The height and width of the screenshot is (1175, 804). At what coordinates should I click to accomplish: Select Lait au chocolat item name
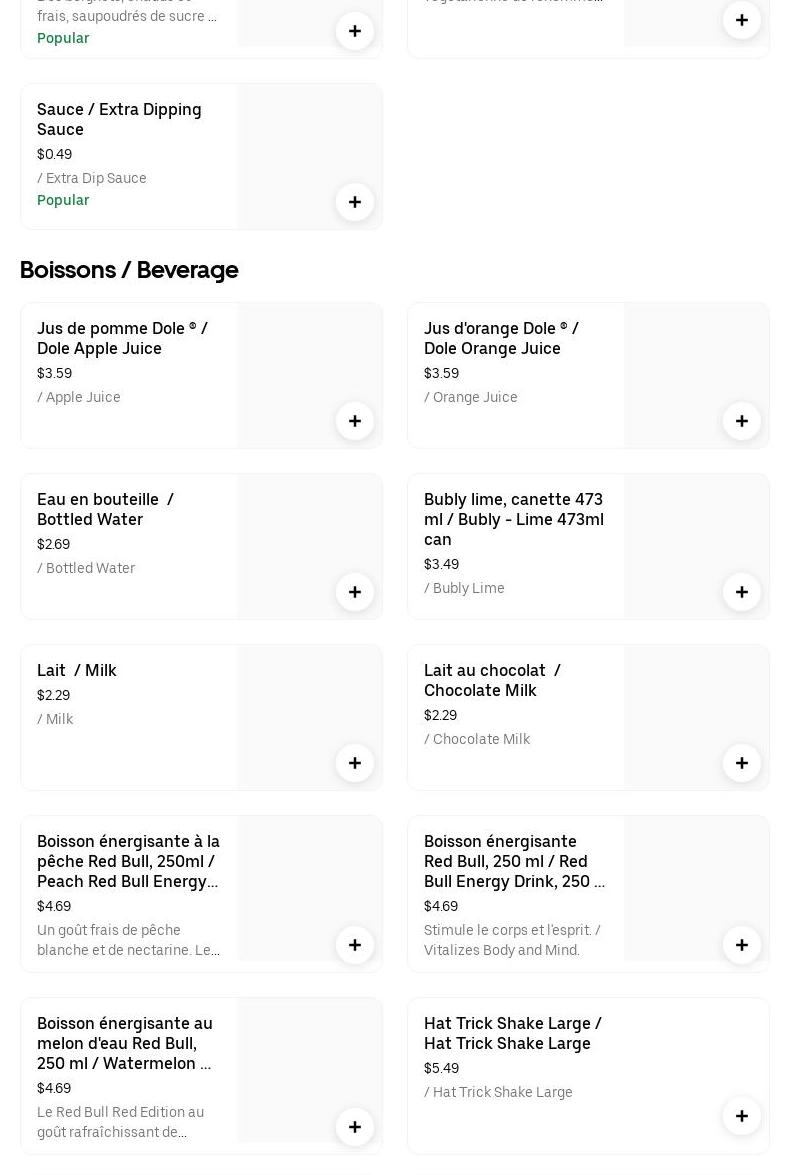[491, 680]
